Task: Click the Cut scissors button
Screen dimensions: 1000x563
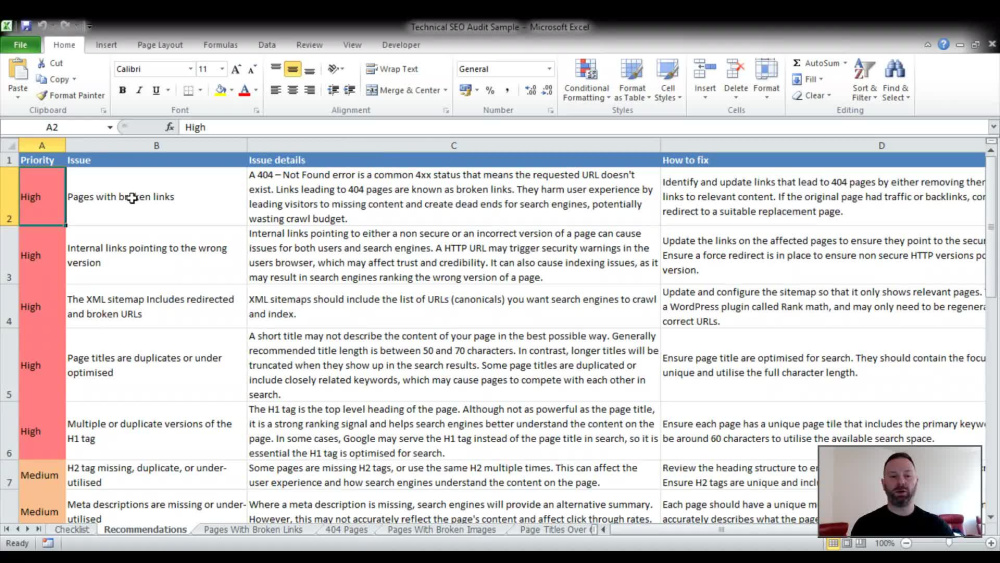Action: [50, 63]
